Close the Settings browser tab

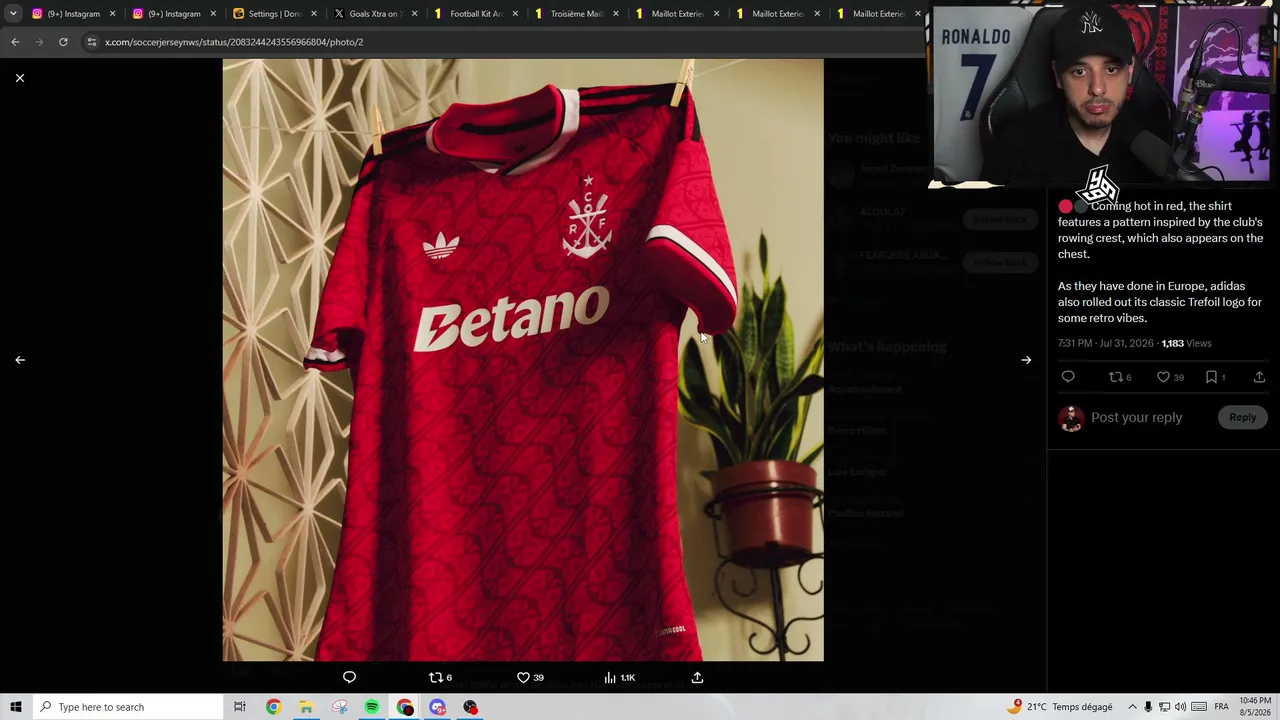pos(314,14)
